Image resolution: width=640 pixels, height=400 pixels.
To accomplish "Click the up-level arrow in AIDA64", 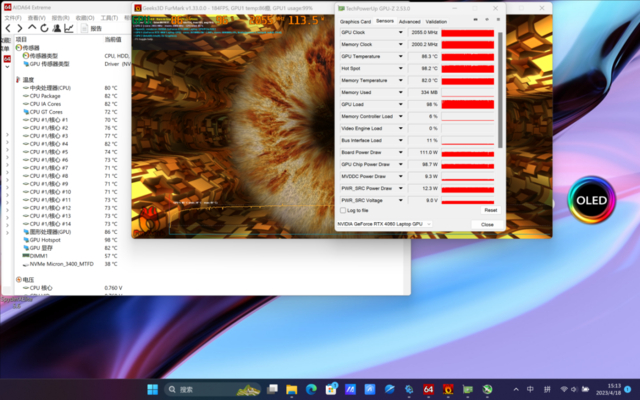I will click(x=32, y=28).
